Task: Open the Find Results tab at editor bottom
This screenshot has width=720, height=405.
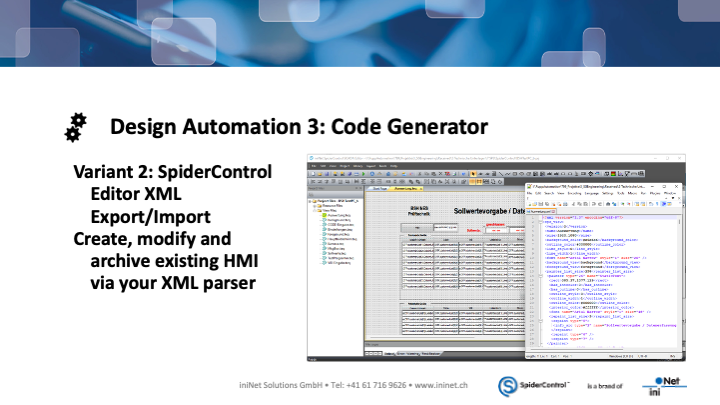Action: (430, 354)
